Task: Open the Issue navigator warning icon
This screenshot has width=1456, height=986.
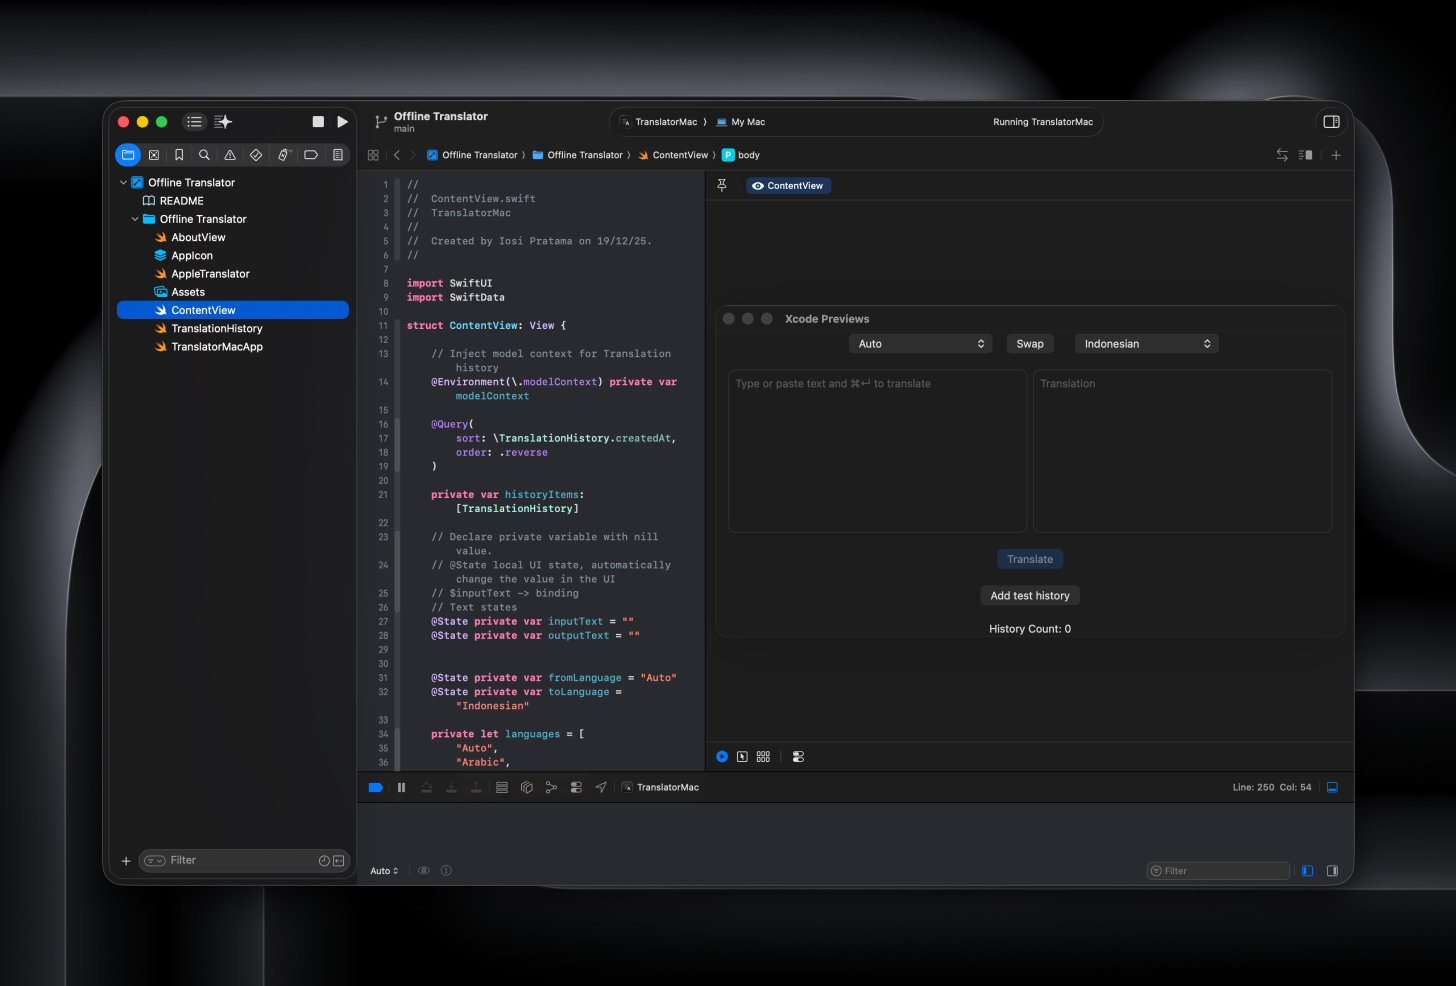Action: pos(230,155)
